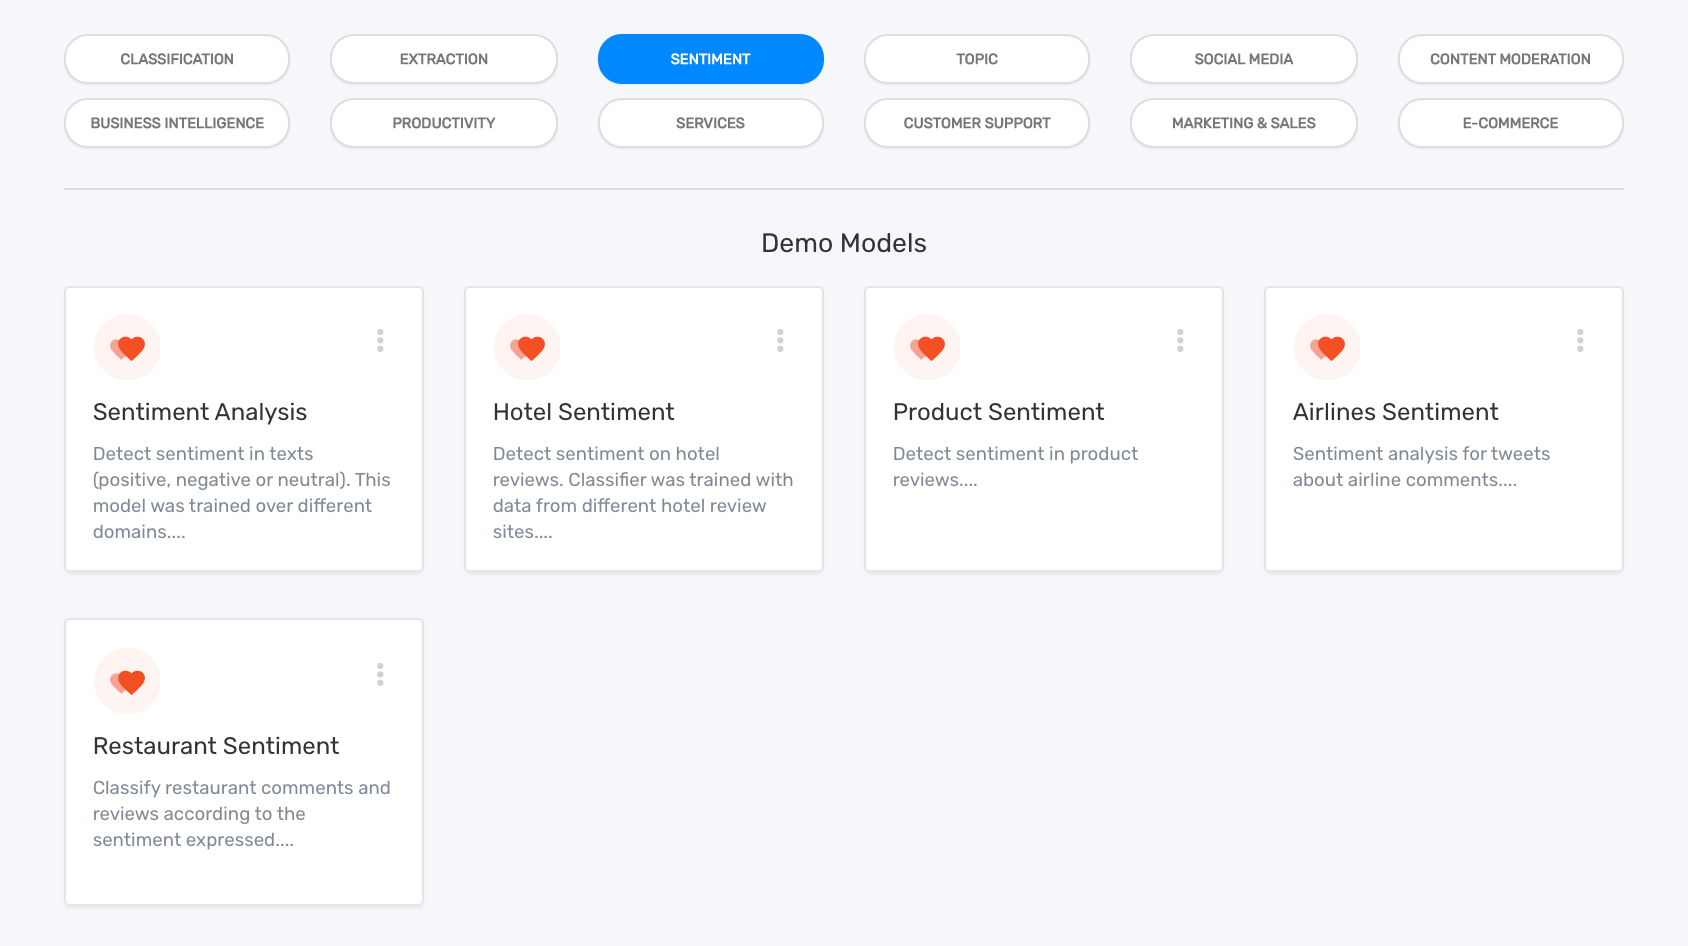Viewport: 1688px width, 946px height.
Task: Switch to the Extraction category
Action: [444, 59]
